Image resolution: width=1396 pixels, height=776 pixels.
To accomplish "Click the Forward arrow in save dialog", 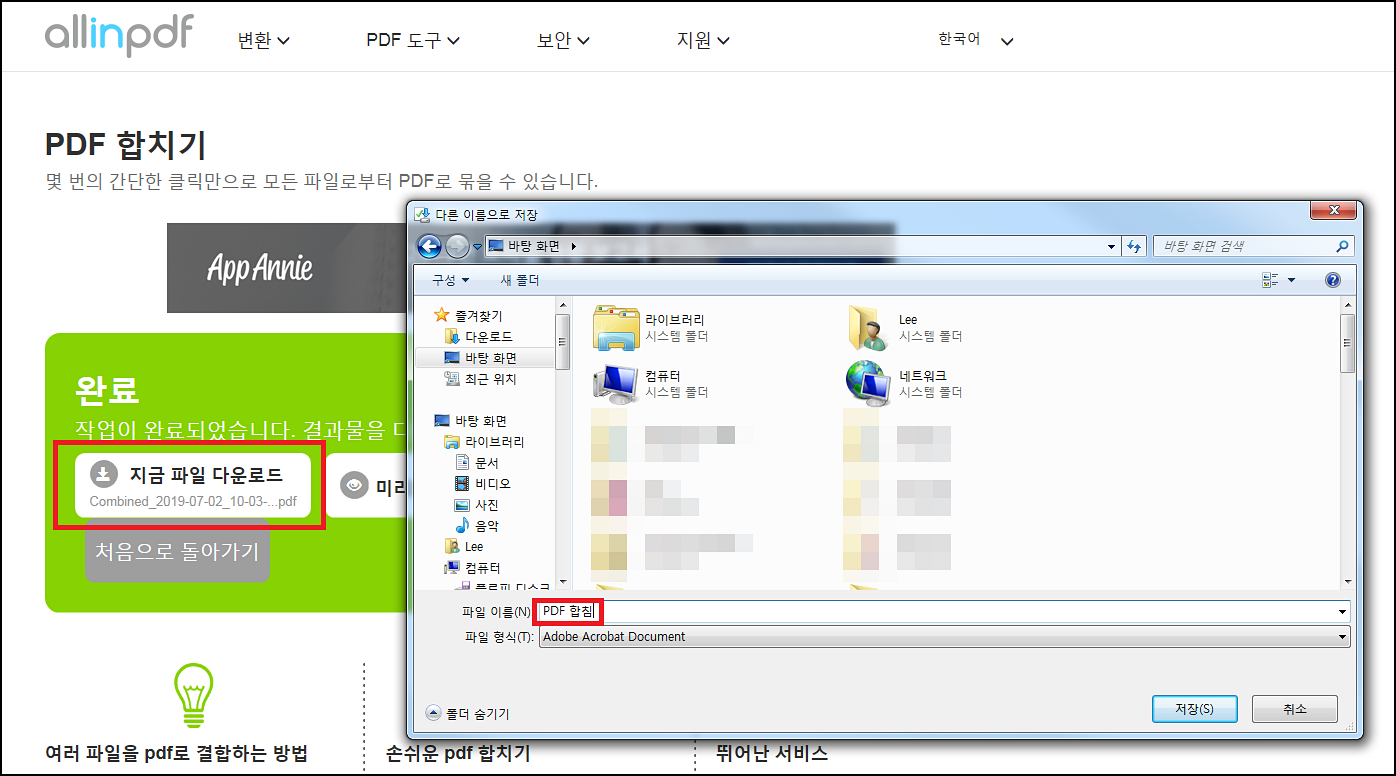I will tap(456, 246).
